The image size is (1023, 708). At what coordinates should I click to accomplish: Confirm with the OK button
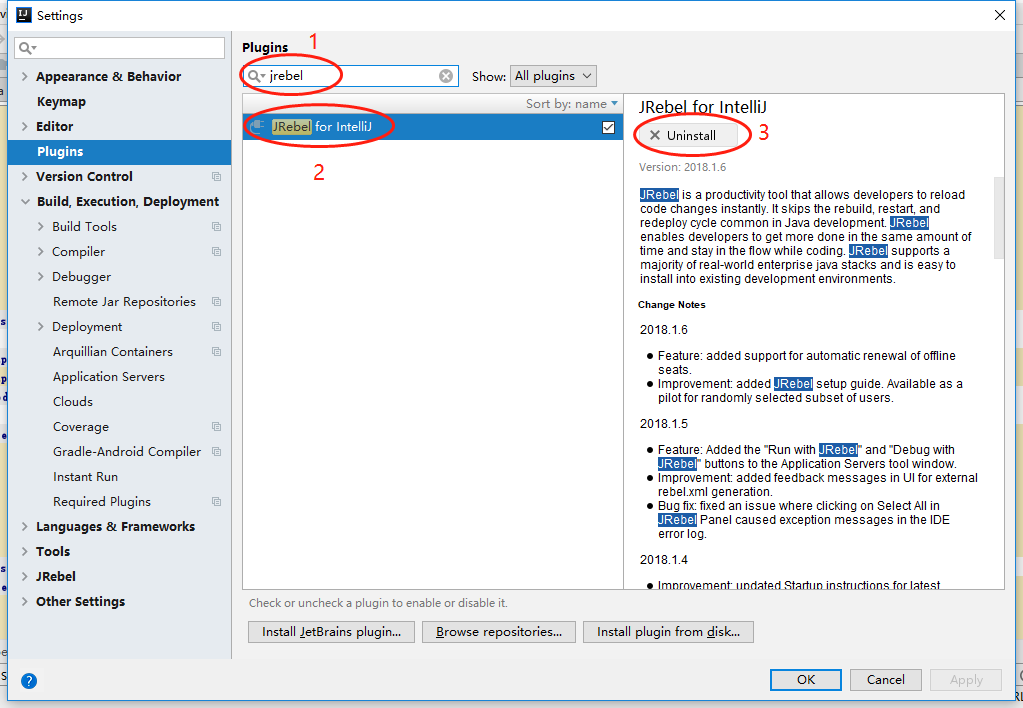coord(806,680)
